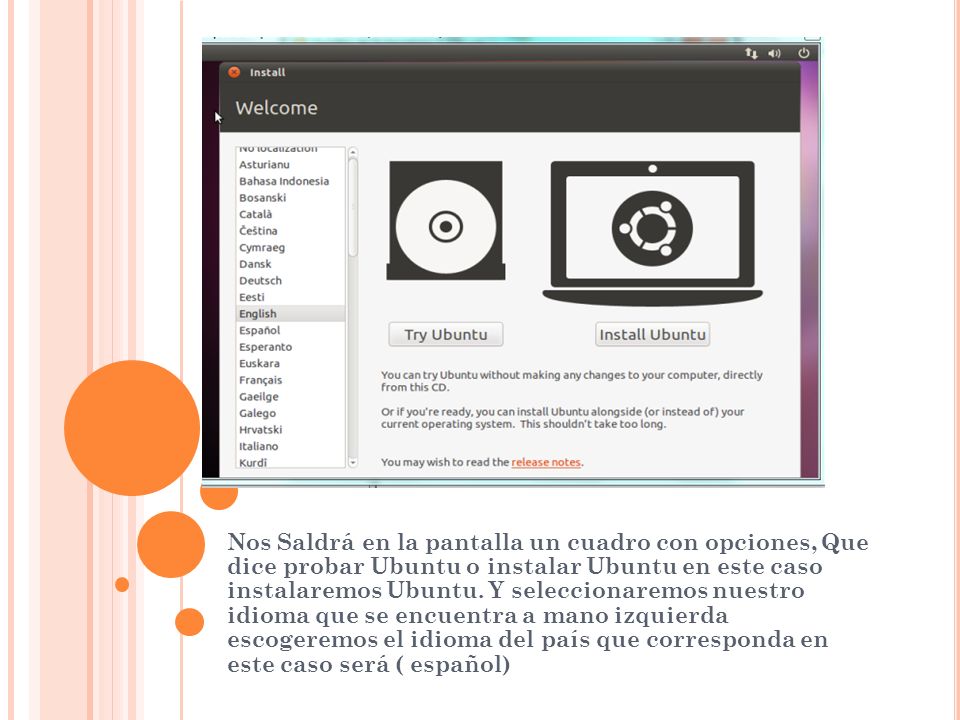Screen dimensions: 960x720
Task: Select Italiano language
Action: (291, 446)
